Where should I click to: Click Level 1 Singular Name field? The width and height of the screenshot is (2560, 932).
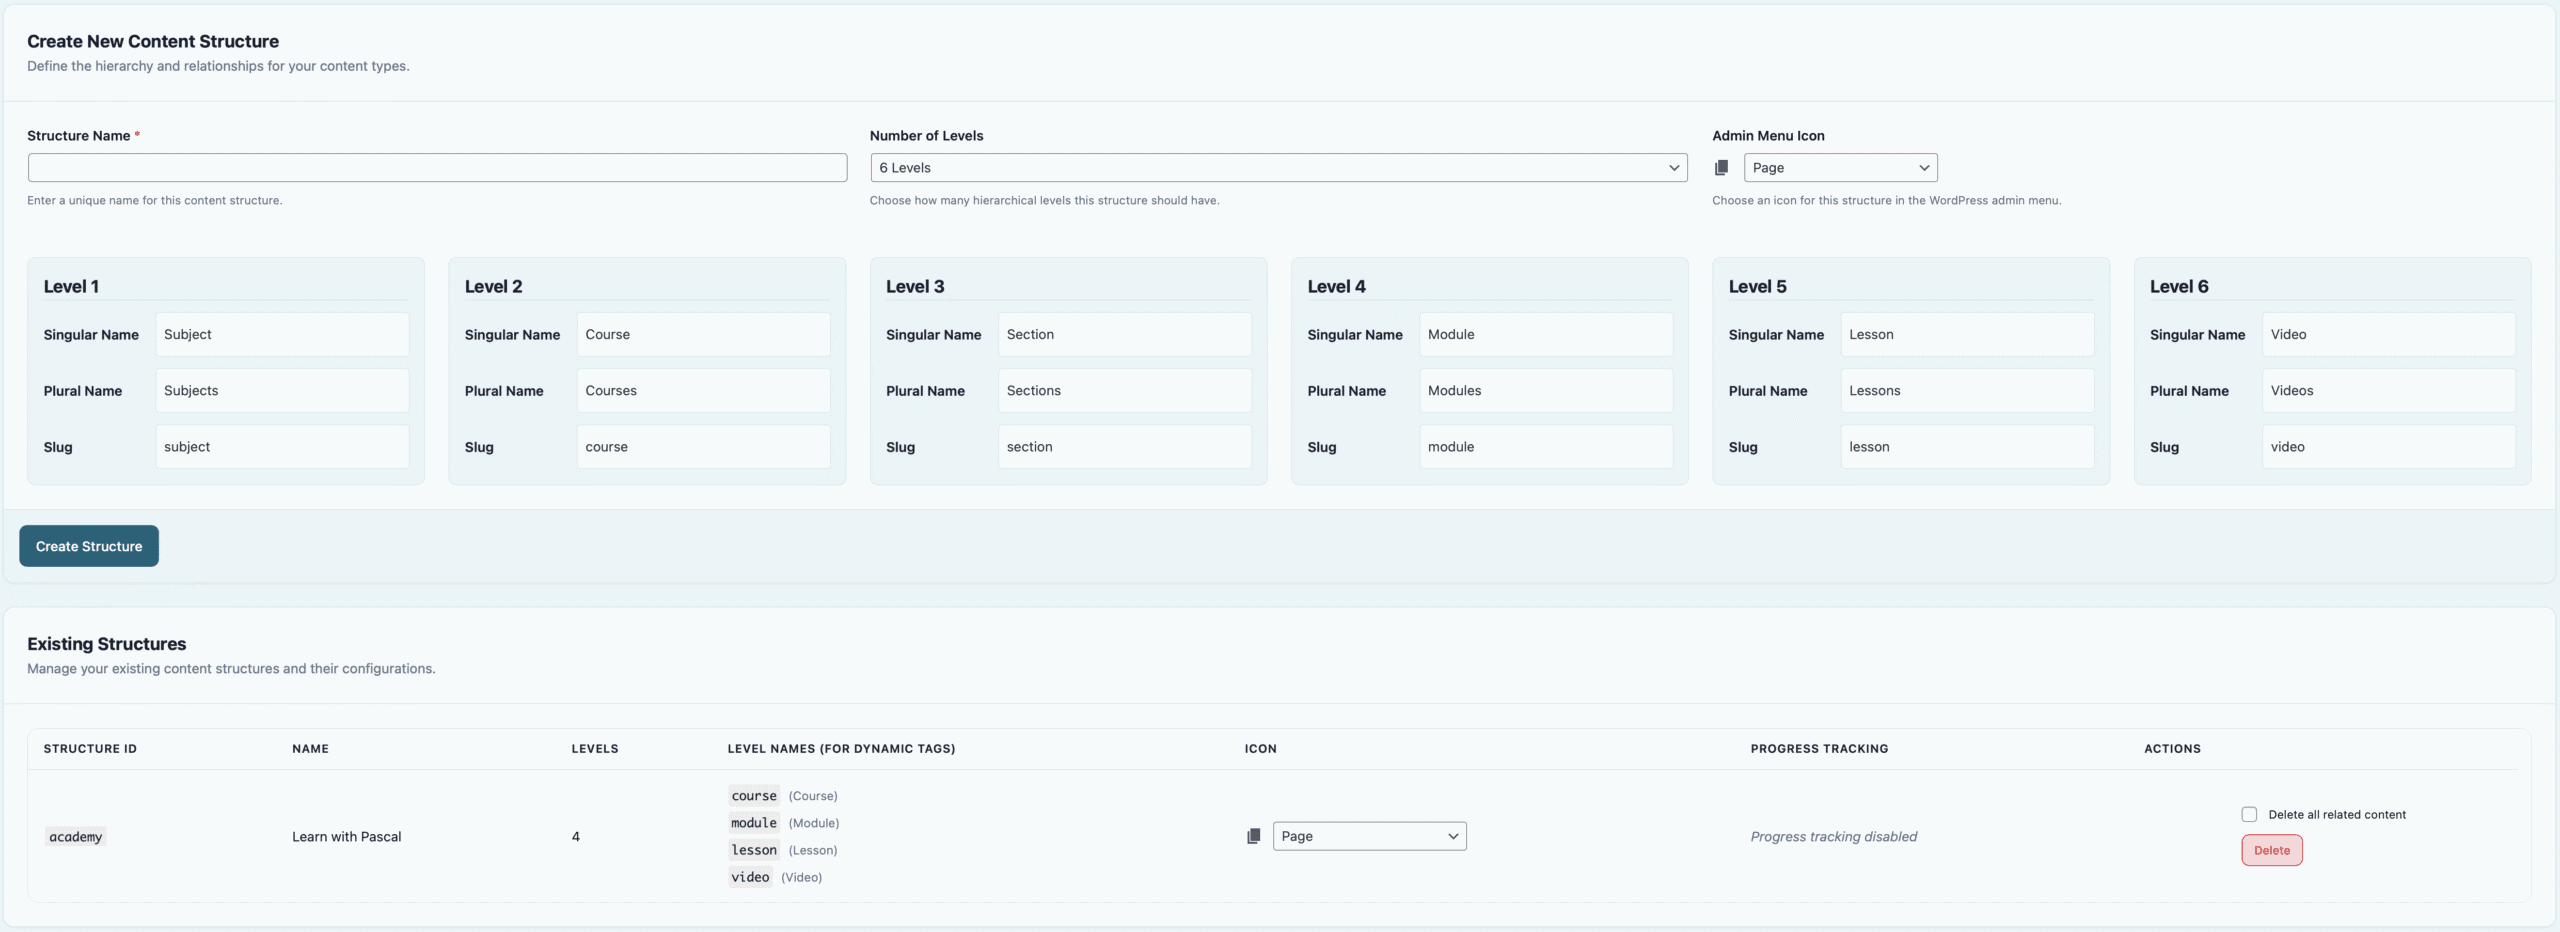click(x=282, y=335)
